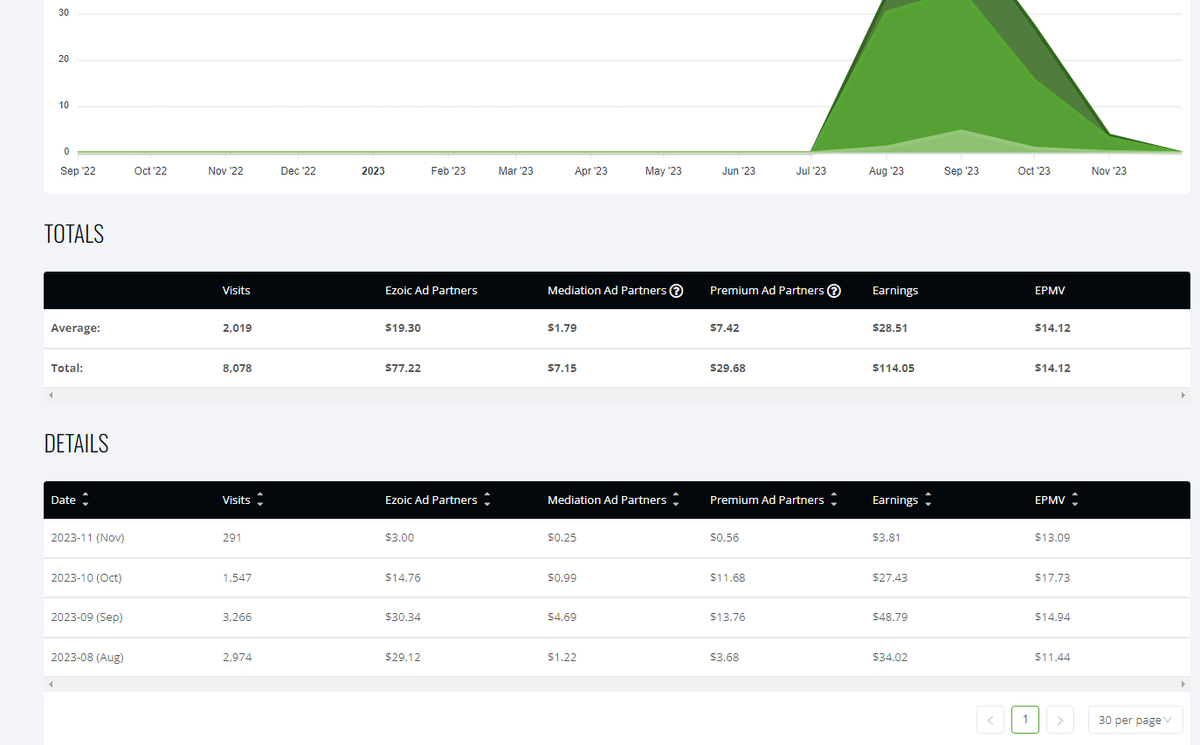Image resolution: width=1200 pixels, height=745 pixels.
Task: Sort the EPMV column
Action: pyautogui.click(x=1072, y=499)
